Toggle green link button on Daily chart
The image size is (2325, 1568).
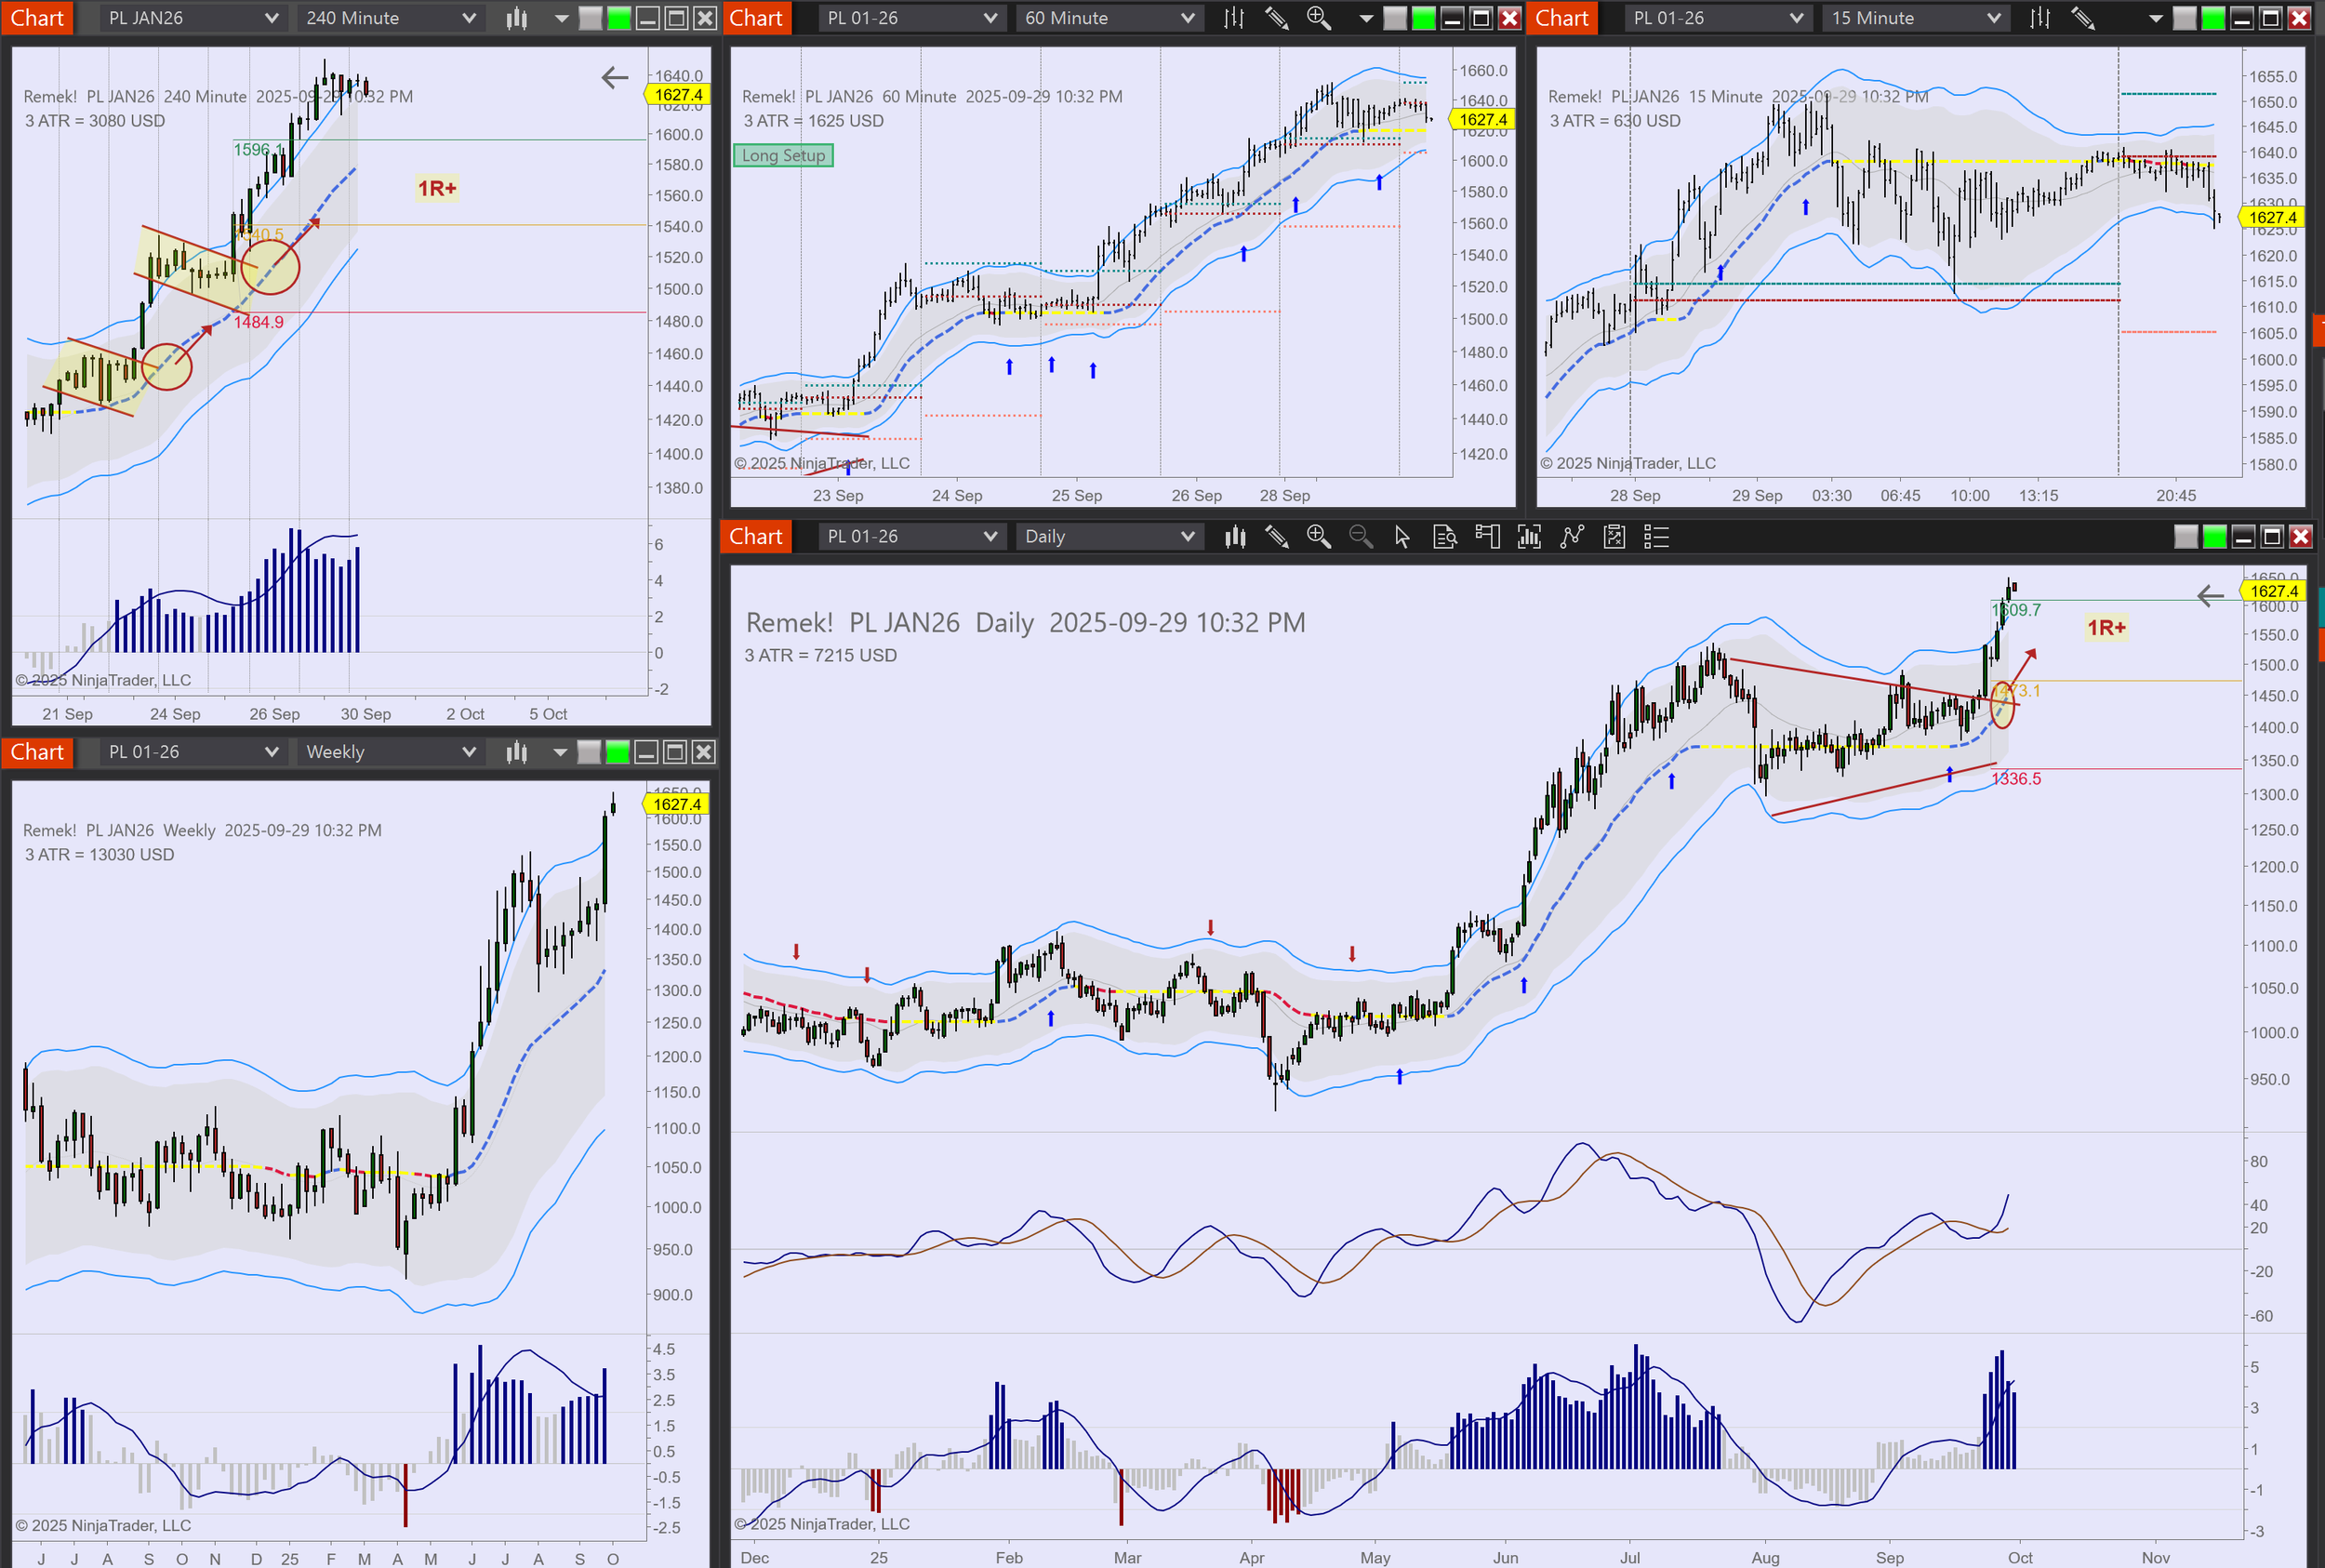[2214, 537]
